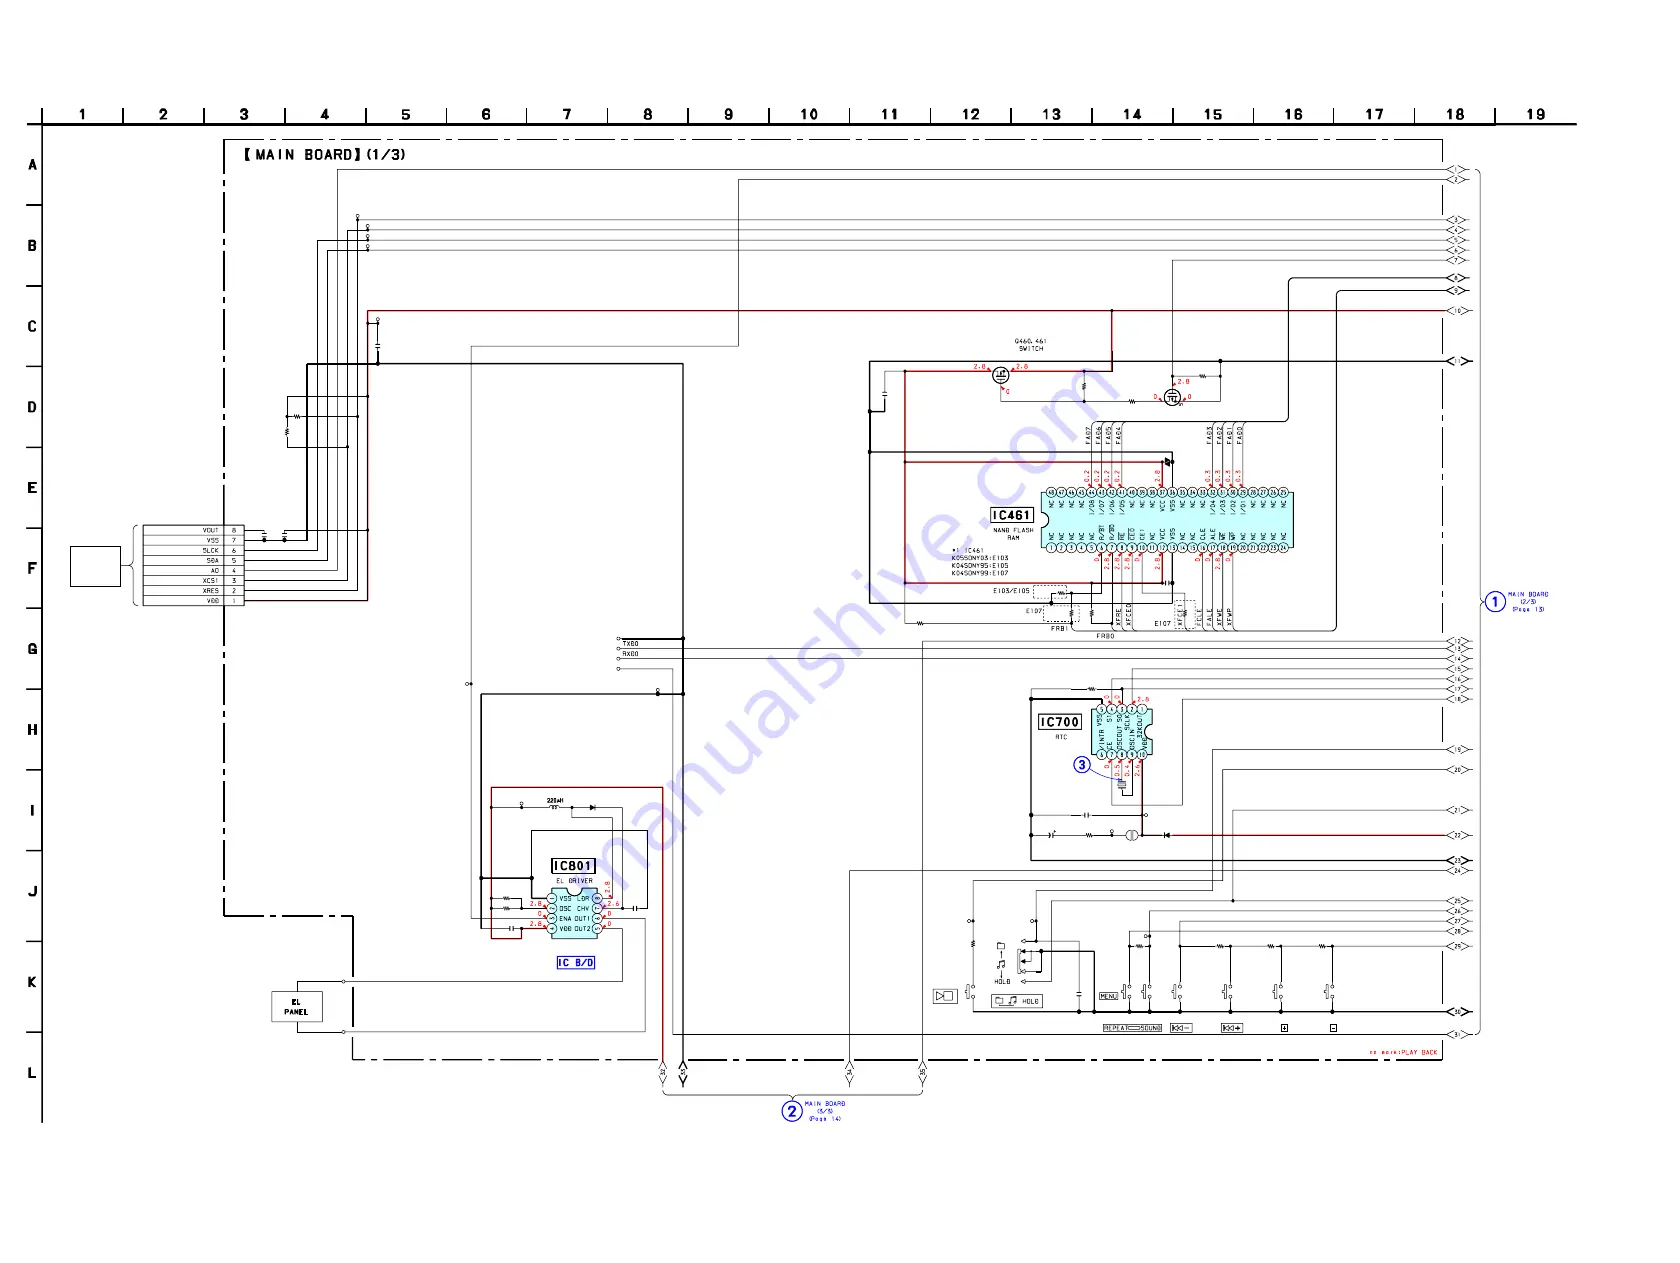Open the blue IC B/D link

576,963
